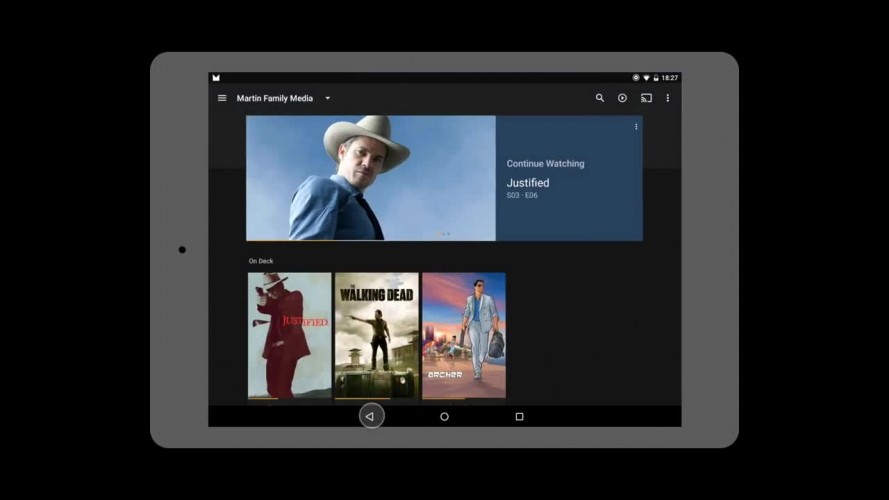889x500 pixels.
Task: Open the app bar overflow menu
Action: click(667, 98)
